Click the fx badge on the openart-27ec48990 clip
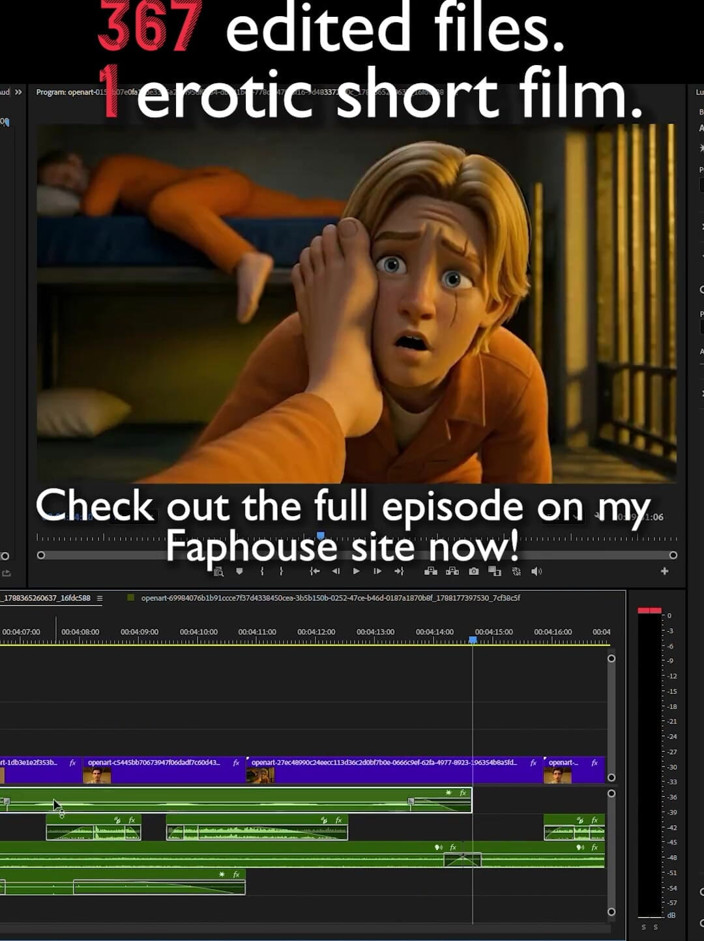Viewport: 704px width, 941px height. pos(533,763)
